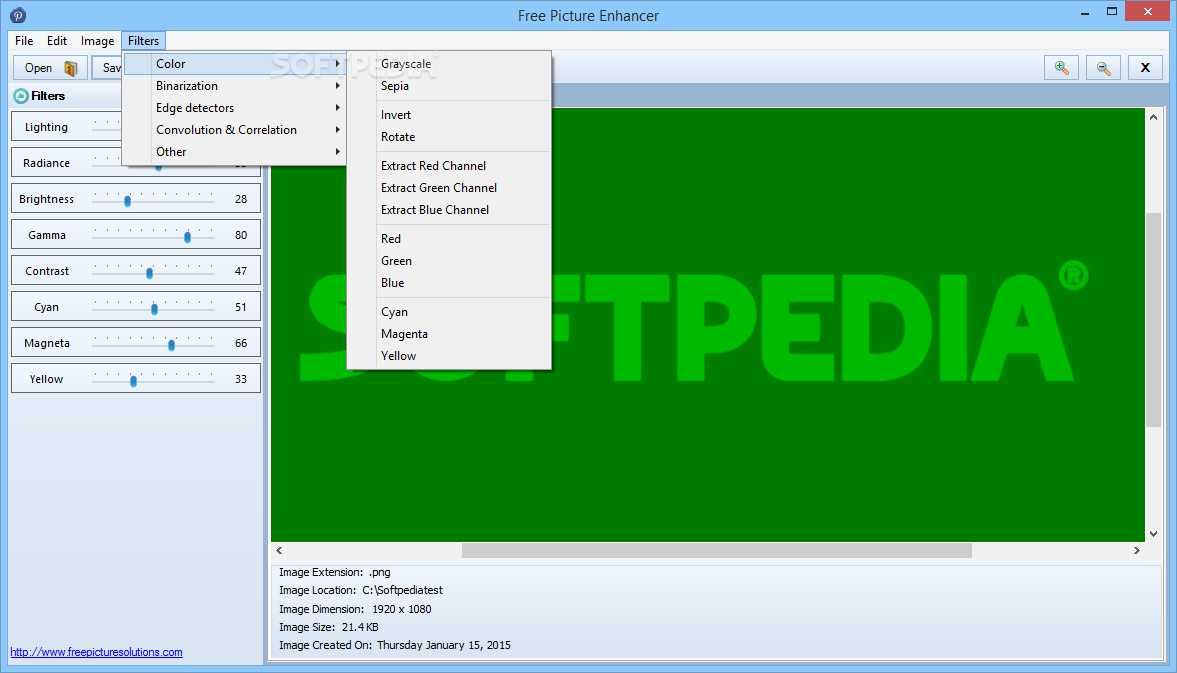The image size is (1177, 673).
Task: Open the File menu
Action: point(24,41)
